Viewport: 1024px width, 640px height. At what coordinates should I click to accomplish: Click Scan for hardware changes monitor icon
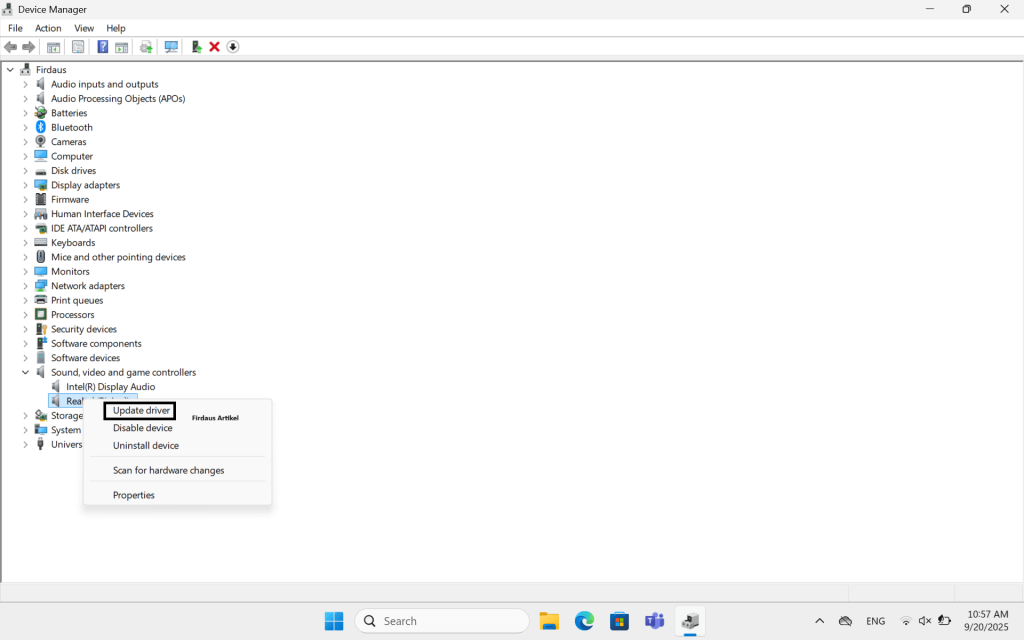pyautogui.click(x=171, y=47)
